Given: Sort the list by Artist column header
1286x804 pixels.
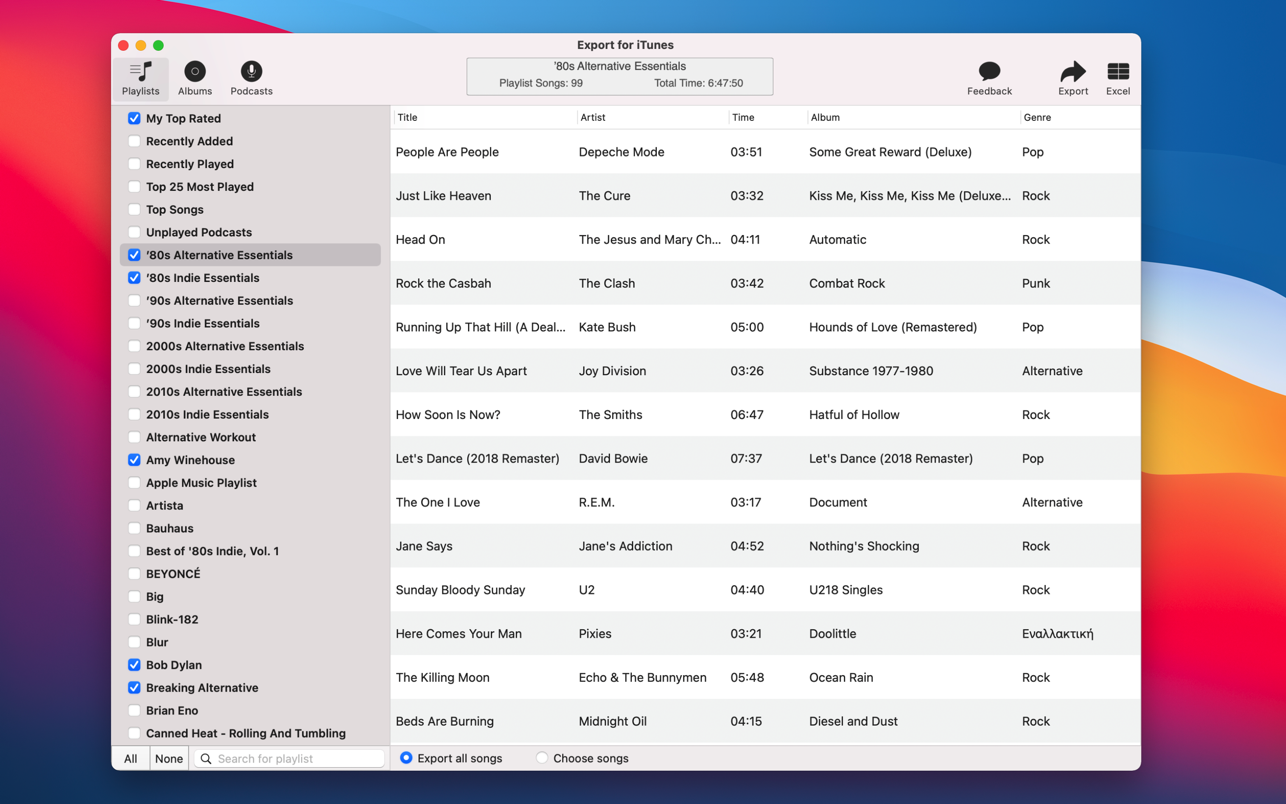Looking at the screenshot, I should tap(593, 117).
